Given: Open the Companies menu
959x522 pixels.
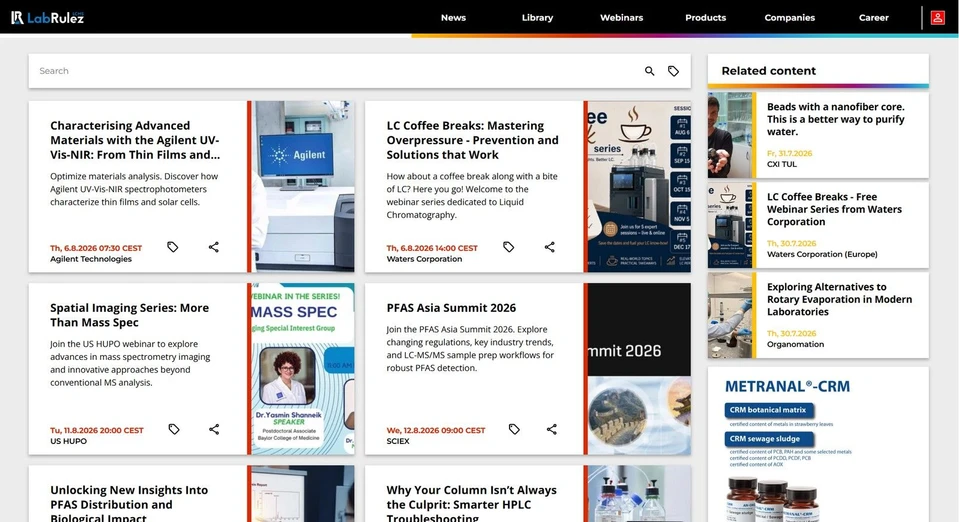Looking at the screenshot, I should (790, 18).
